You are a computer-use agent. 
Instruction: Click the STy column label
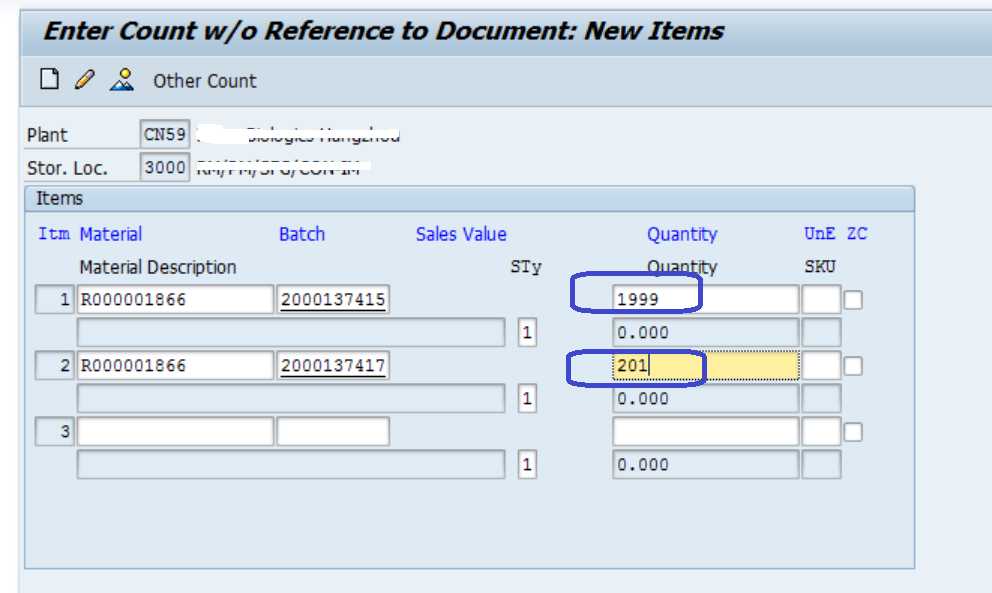[x=526, y=267]
